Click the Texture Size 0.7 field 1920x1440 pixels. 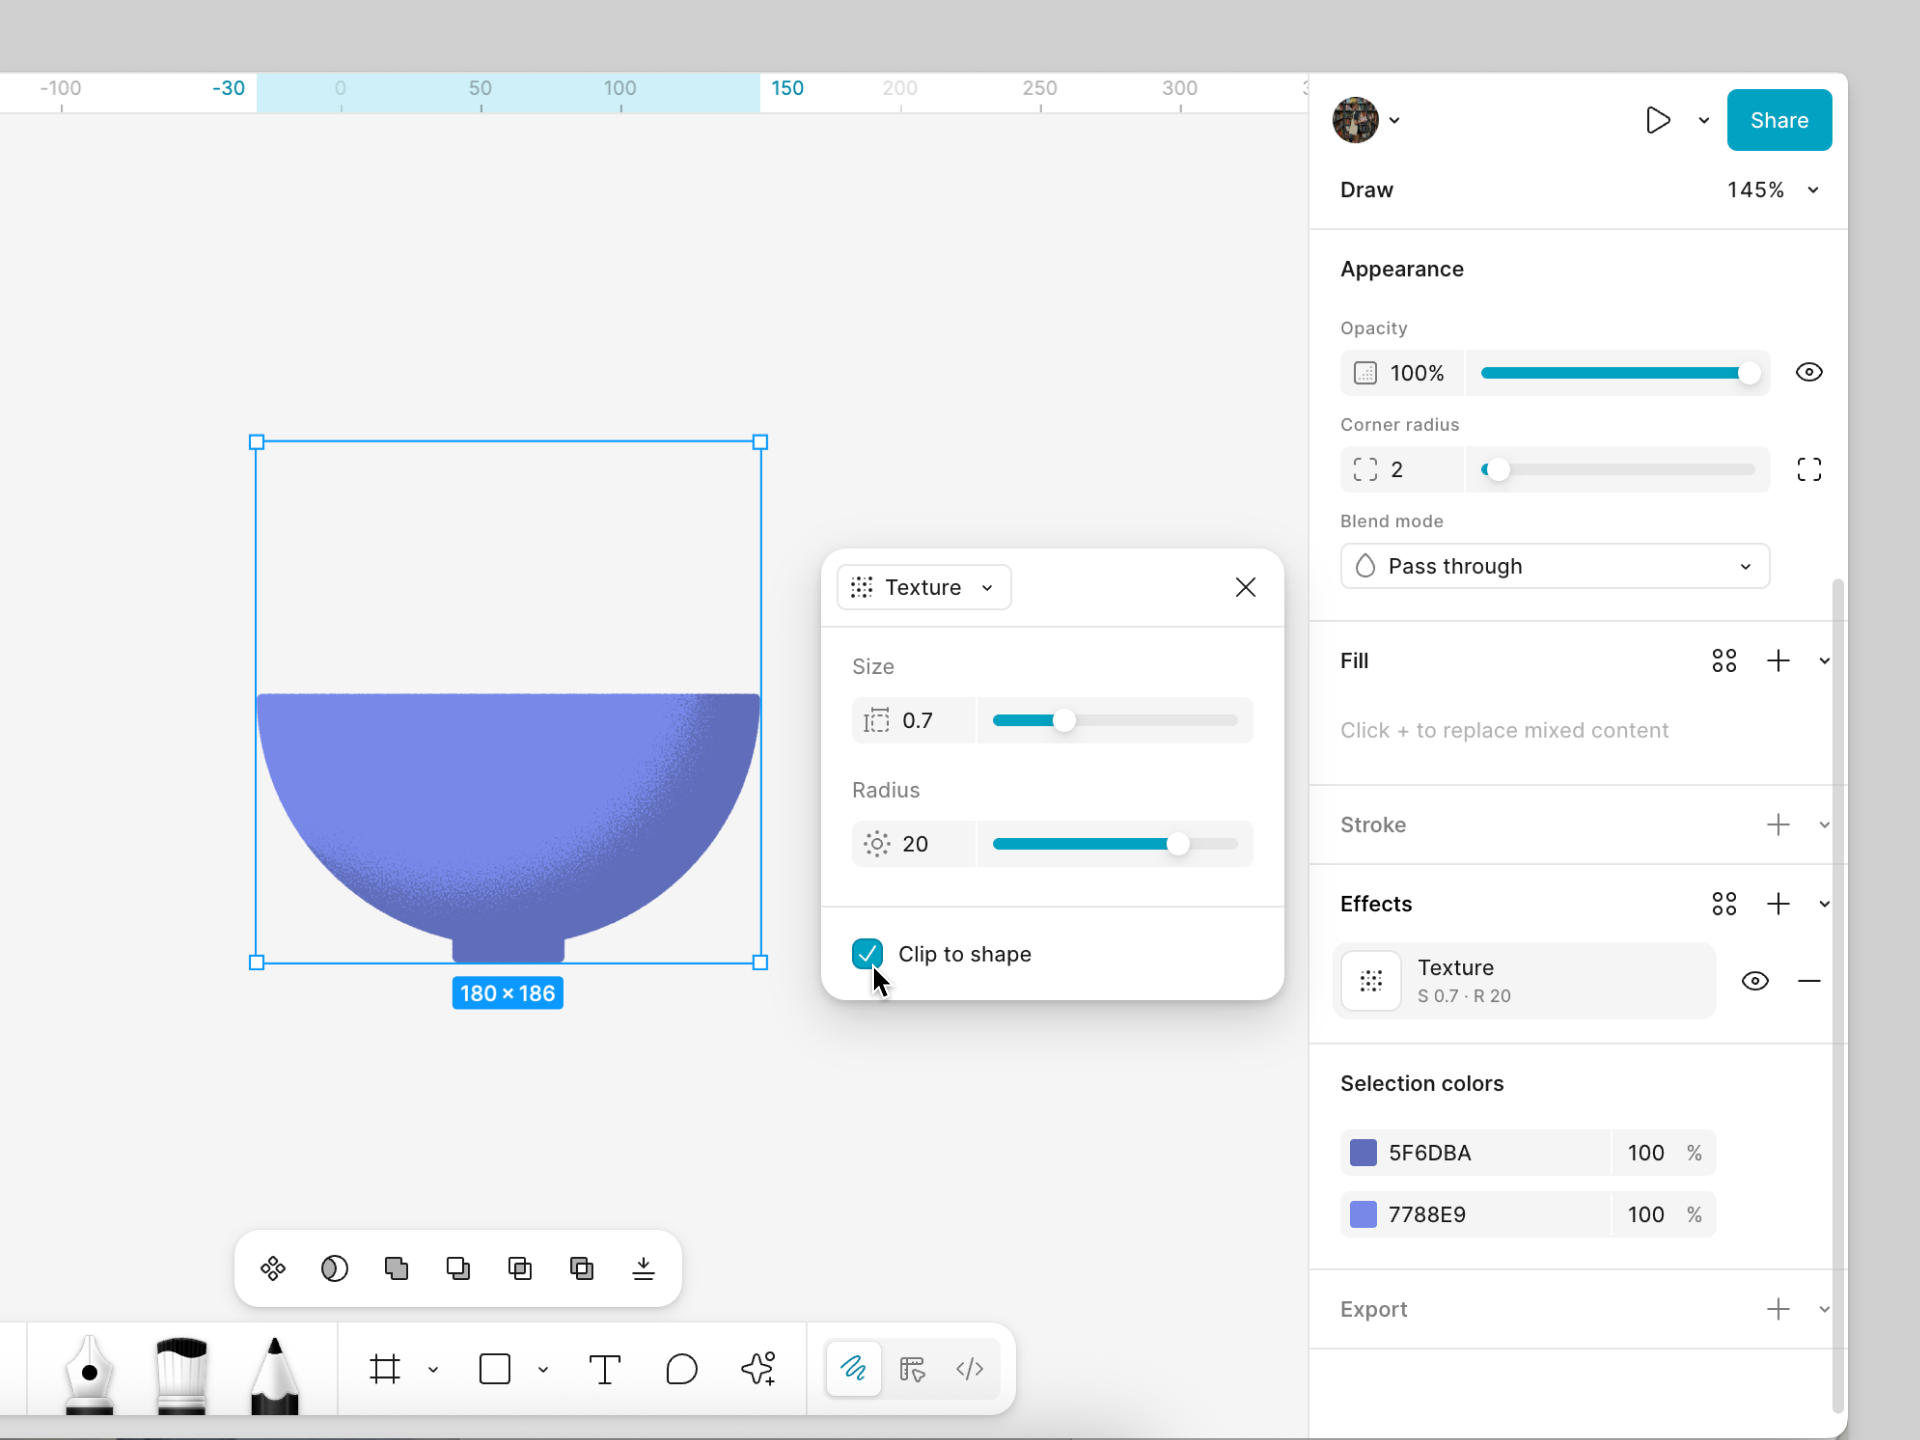click(913, 720)
